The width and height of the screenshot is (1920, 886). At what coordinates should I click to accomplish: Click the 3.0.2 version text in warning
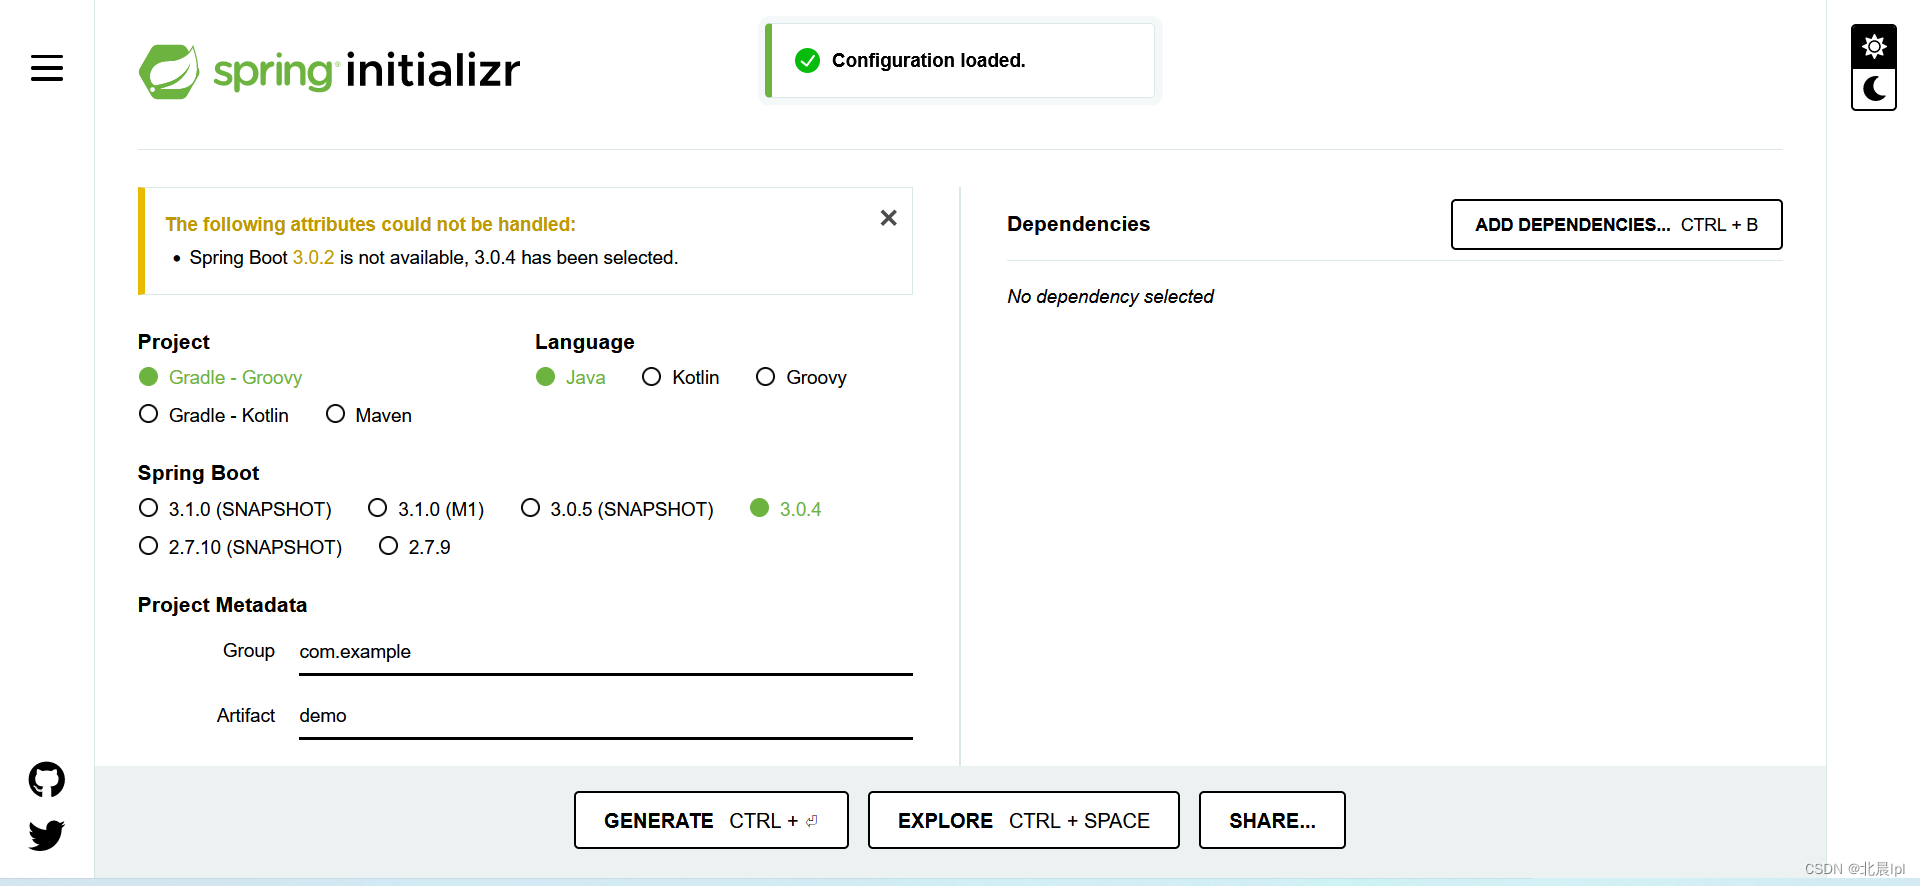[x=313, y=258]
